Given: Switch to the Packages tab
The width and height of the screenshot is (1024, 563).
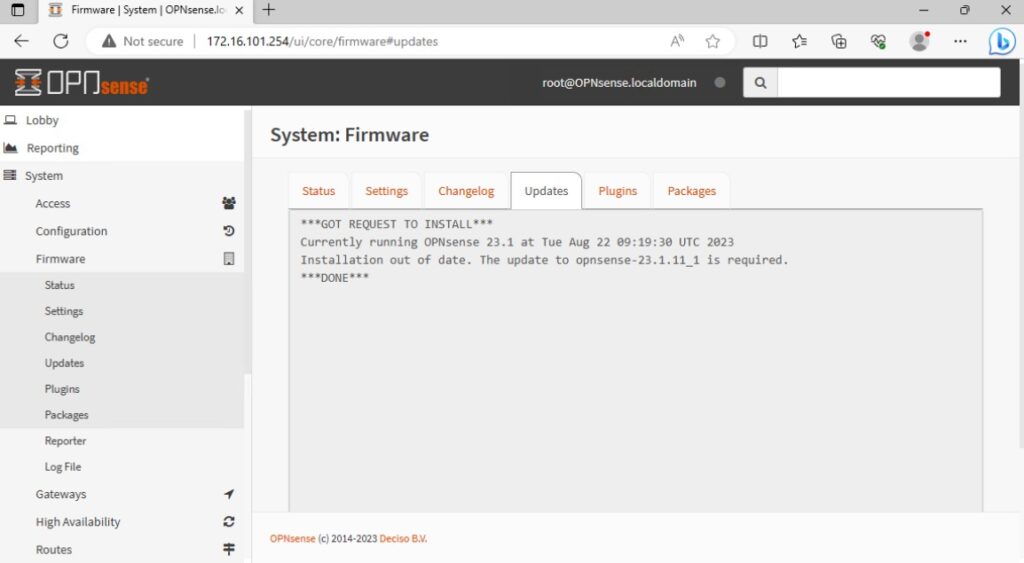Looking at the screenshot, I should pos(692,191).
